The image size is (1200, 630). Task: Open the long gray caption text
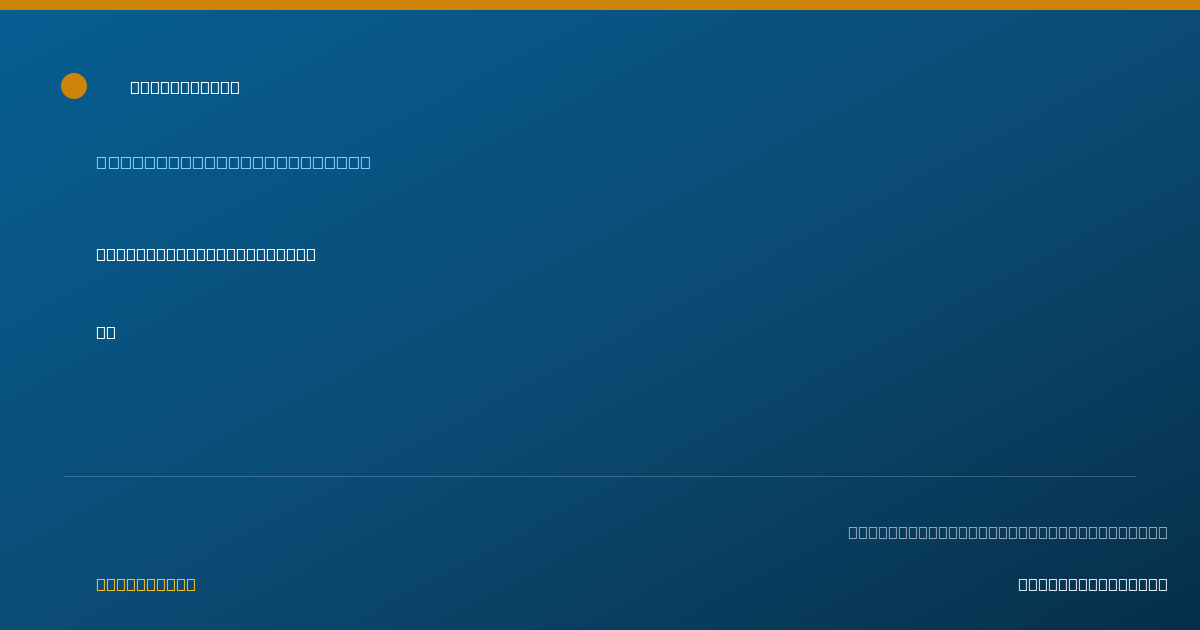[x=1008, y=532]
